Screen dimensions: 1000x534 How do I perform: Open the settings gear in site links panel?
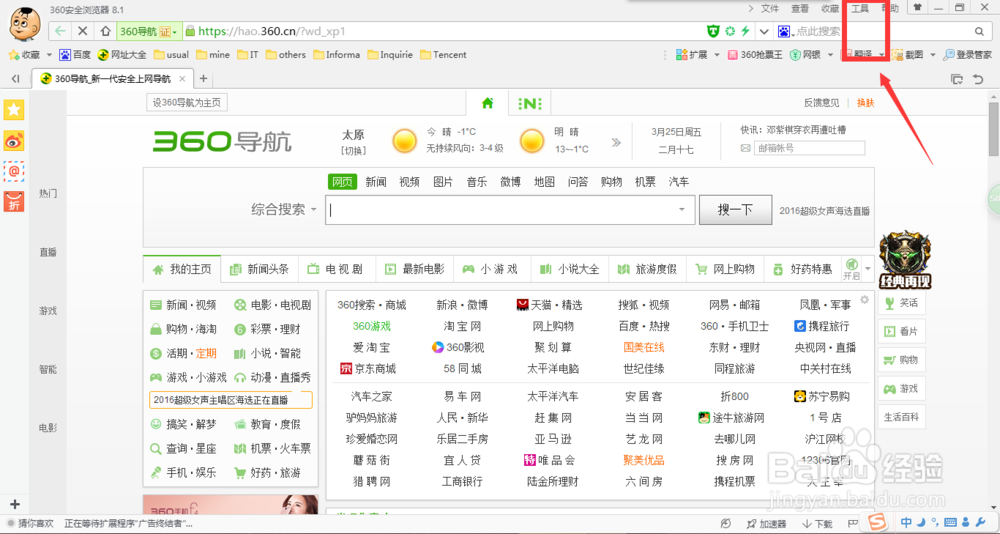(x=864, y=299)
